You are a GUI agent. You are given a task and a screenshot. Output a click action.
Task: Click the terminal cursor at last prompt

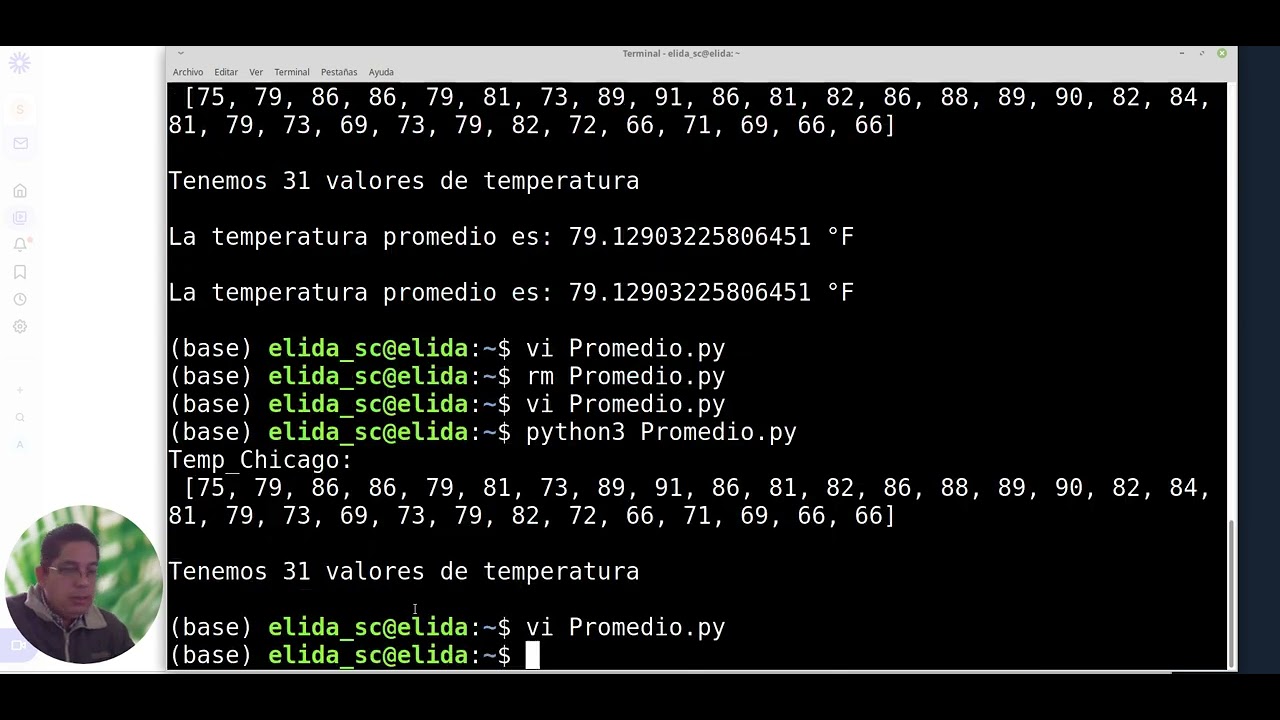click(533, 655)
